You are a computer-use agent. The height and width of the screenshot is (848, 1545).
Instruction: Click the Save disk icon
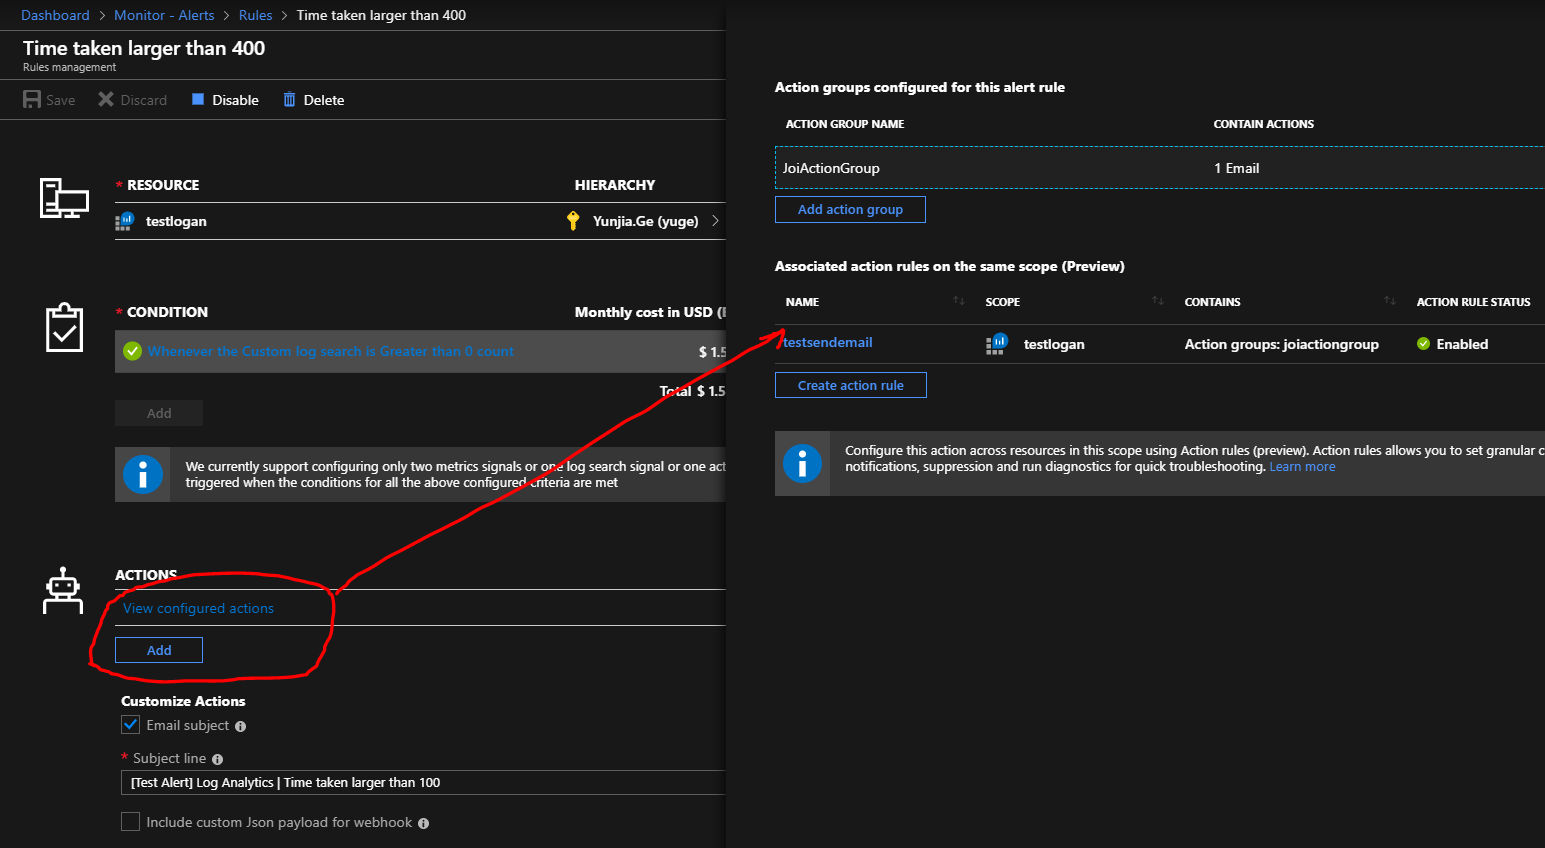pyautogui.click(x=32, y=100)
